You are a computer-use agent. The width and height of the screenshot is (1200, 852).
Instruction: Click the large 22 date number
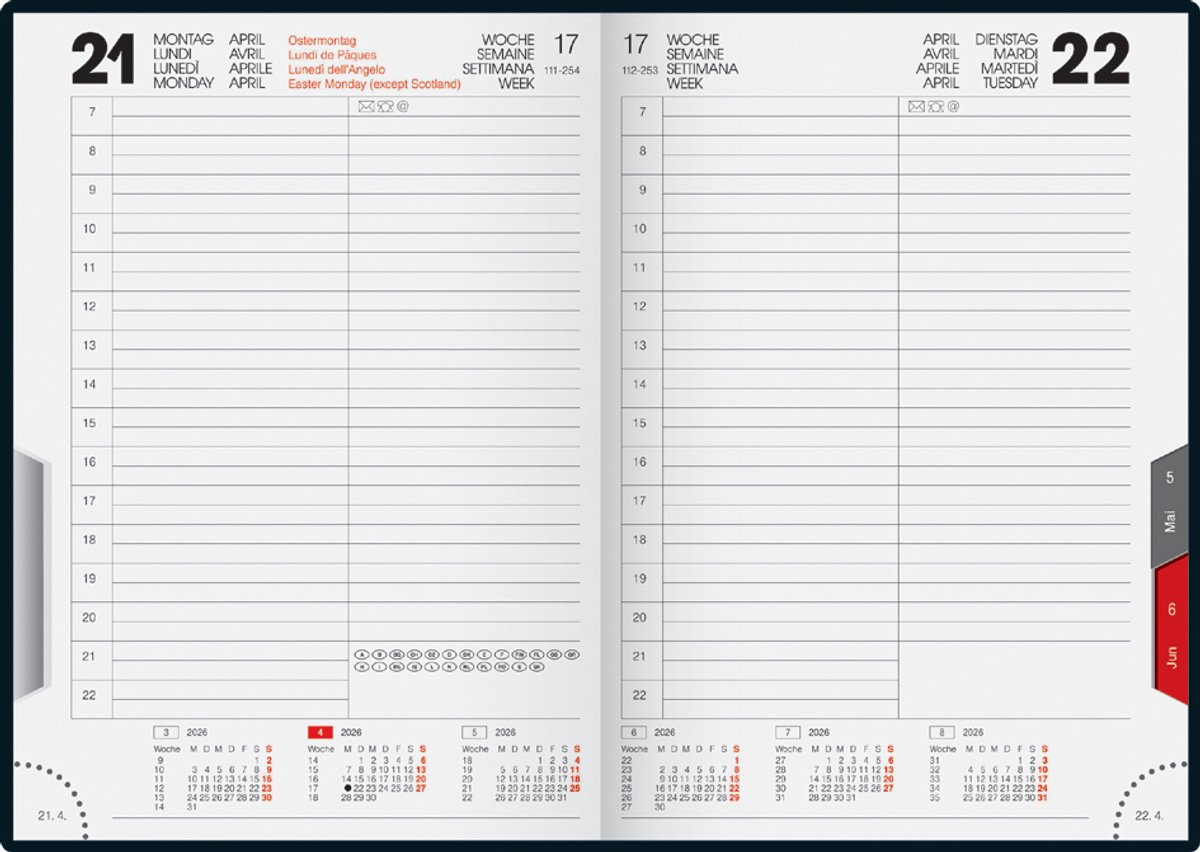(1090, 60)
